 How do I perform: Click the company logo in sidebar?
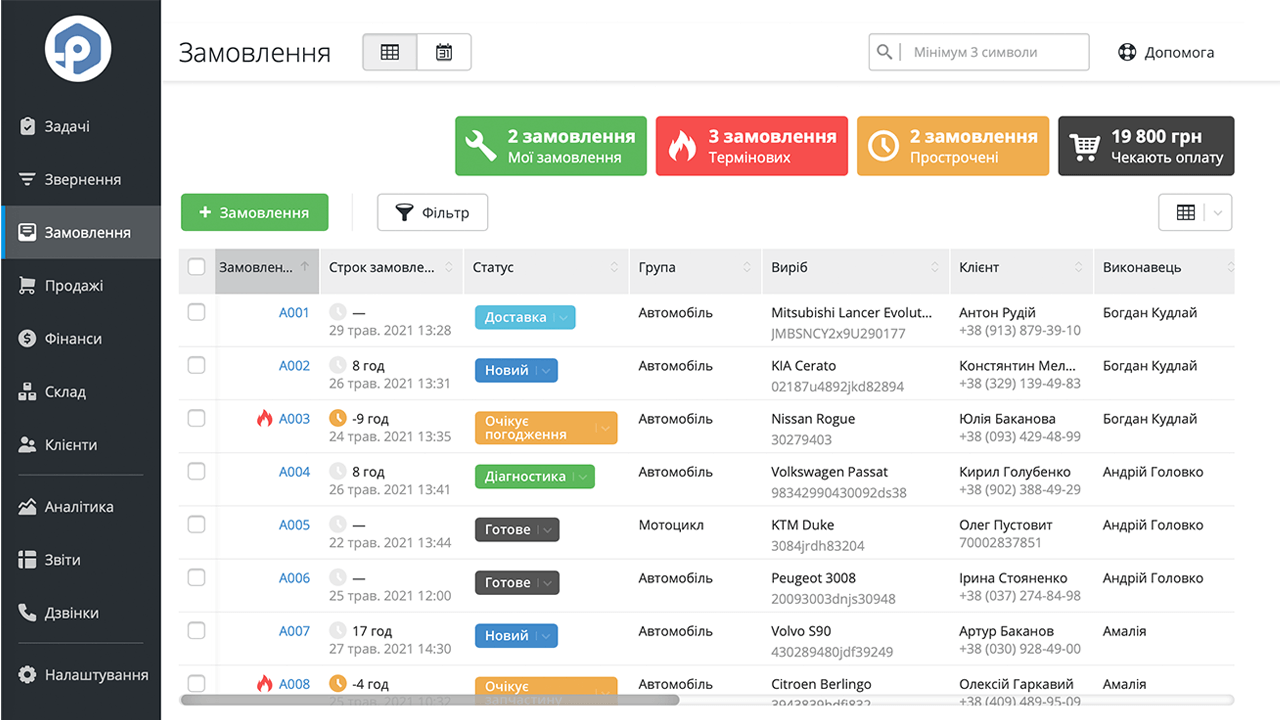[78, 49]
